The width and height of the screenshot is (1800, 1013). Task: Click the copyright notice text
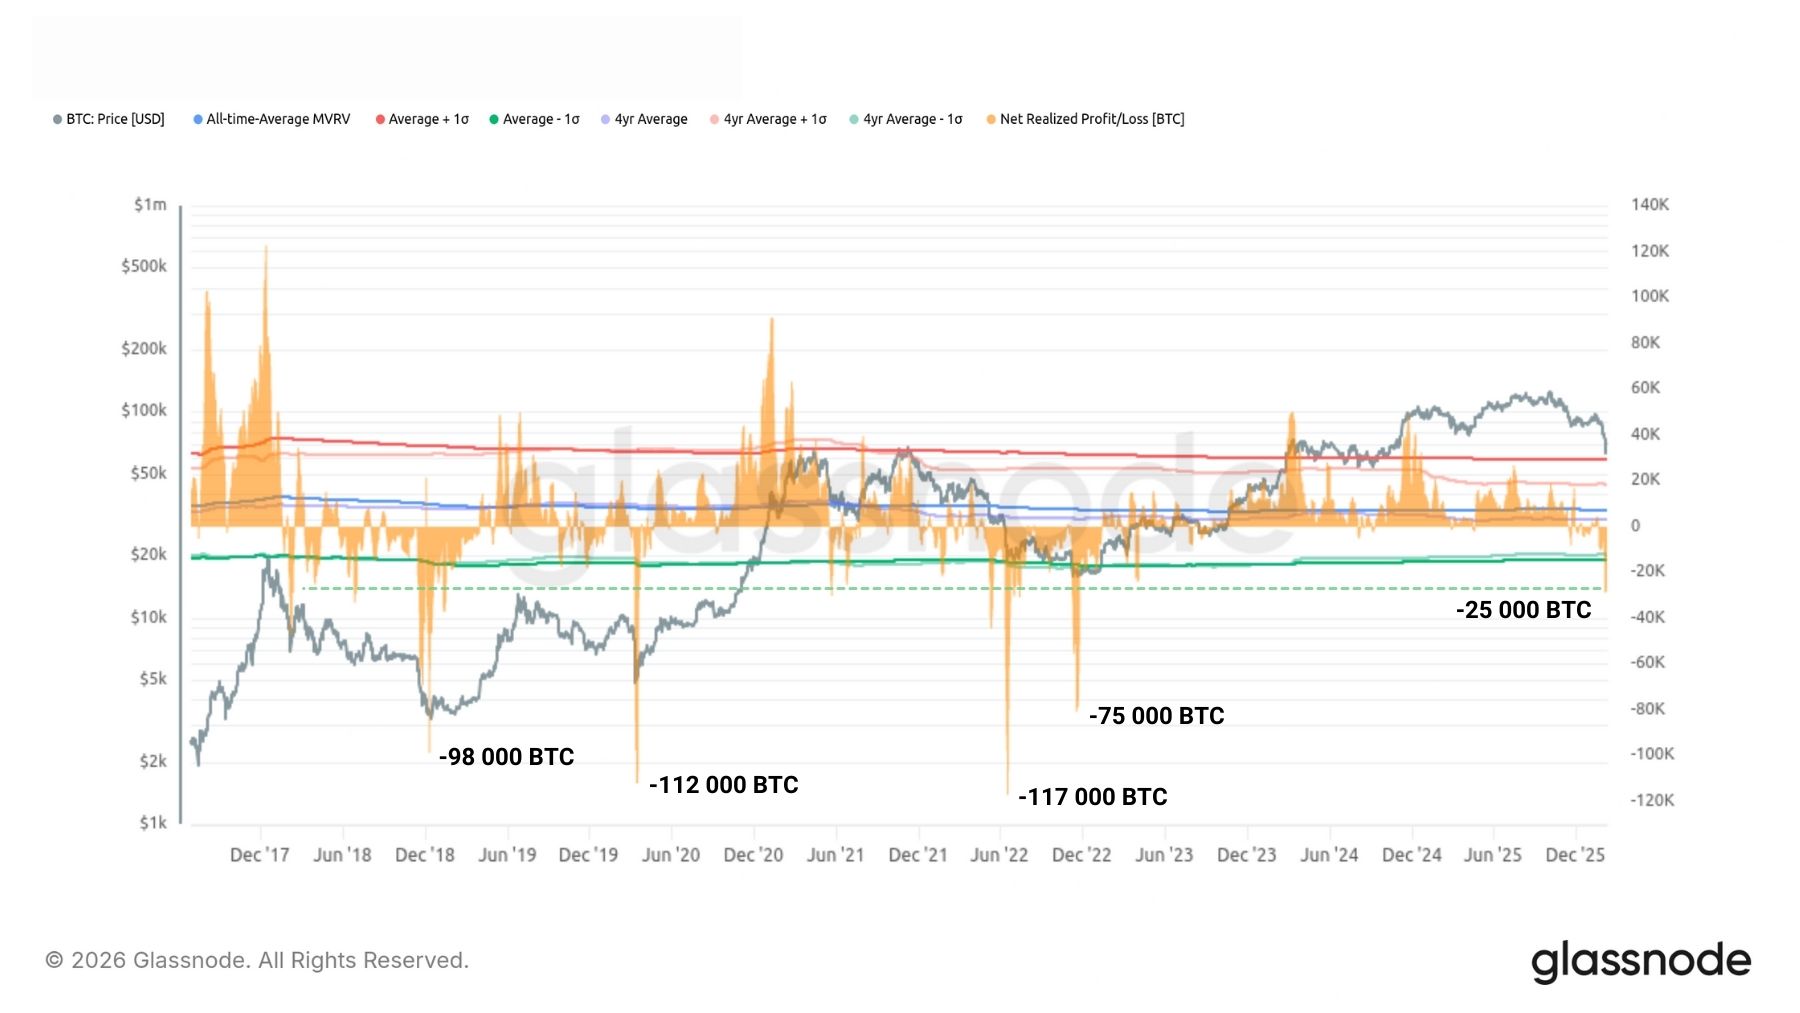click(258, 960)
